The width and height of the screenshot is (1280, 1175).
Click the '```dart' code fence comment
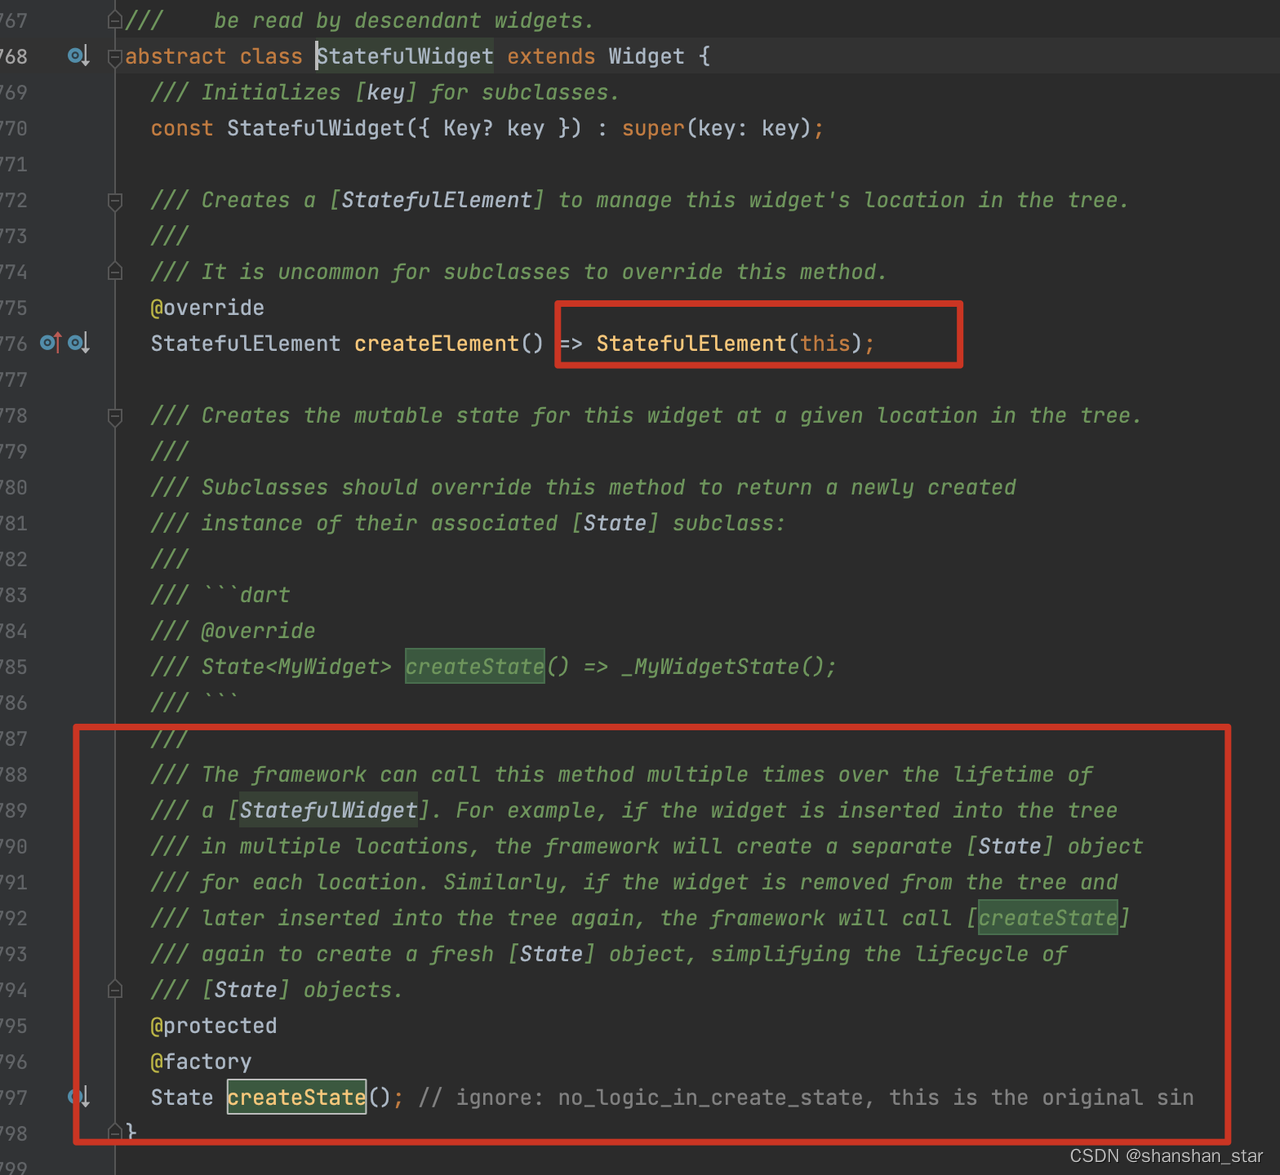246,595
